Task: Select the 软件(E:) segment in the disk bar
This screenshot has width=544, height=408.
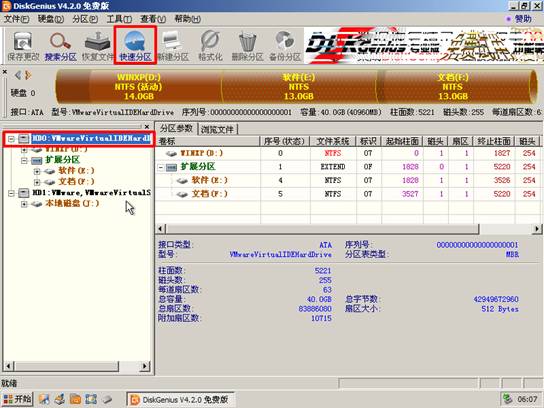Action: (299, 87)
